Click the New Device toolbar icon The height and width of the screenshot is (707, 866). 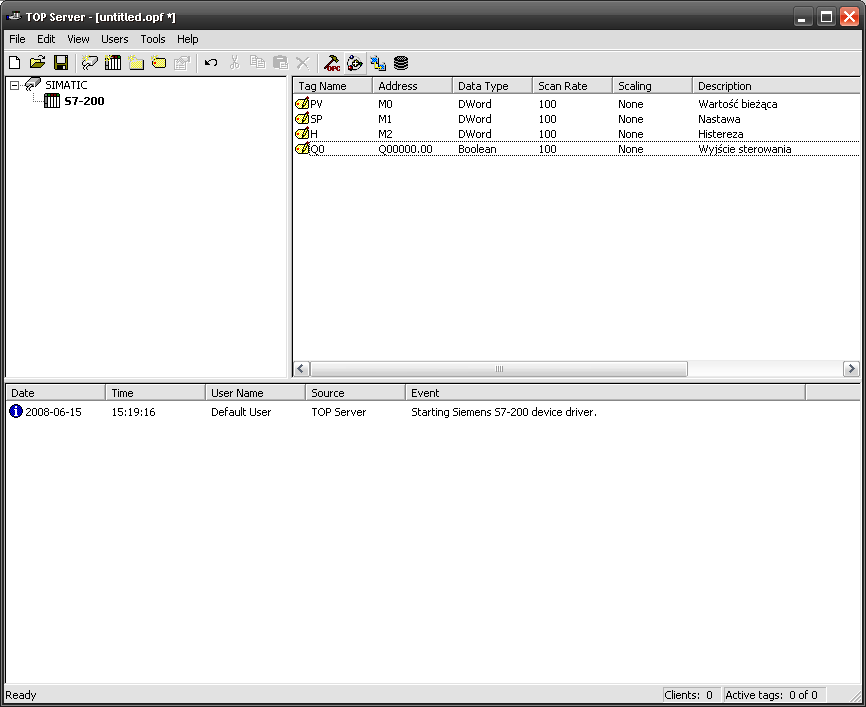pyautogui.click(x=113, y=62)
